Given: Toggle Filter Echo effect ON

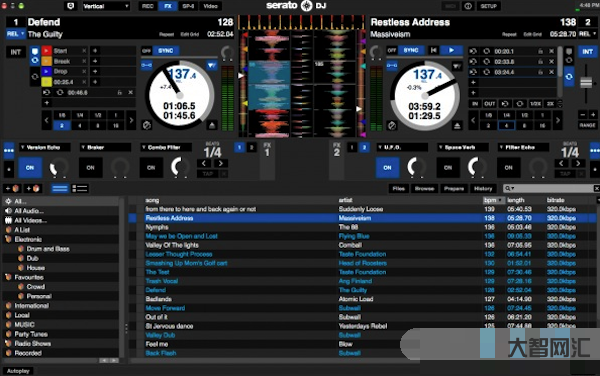Looking at the screenshot, I should [508, 168].
